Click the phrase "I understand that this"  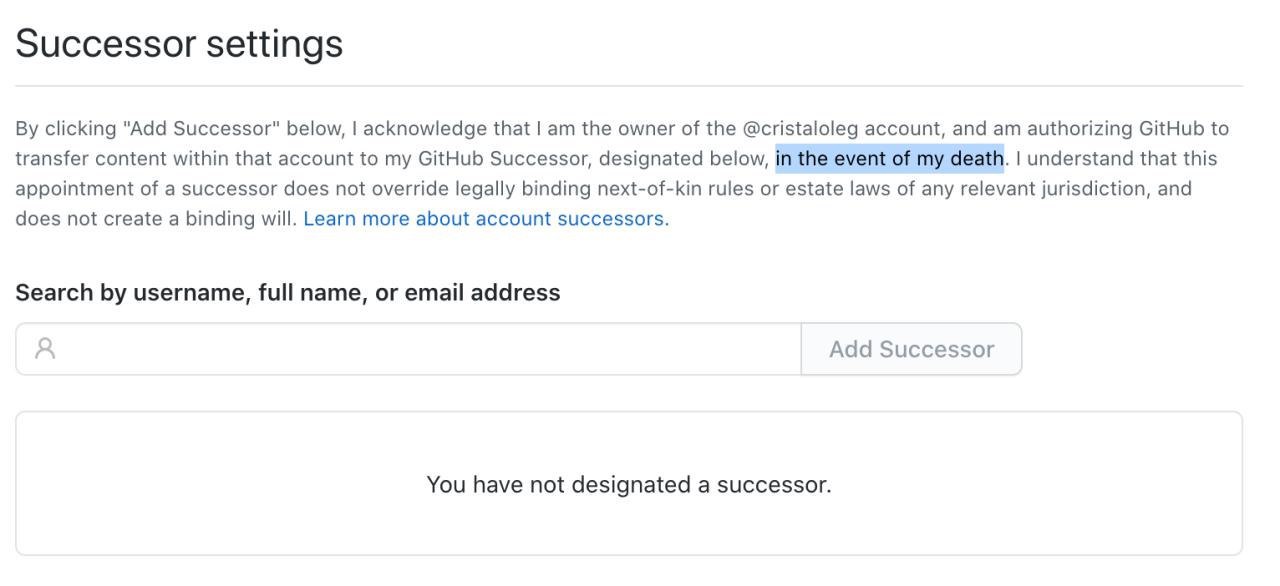tap(1116, 158)
